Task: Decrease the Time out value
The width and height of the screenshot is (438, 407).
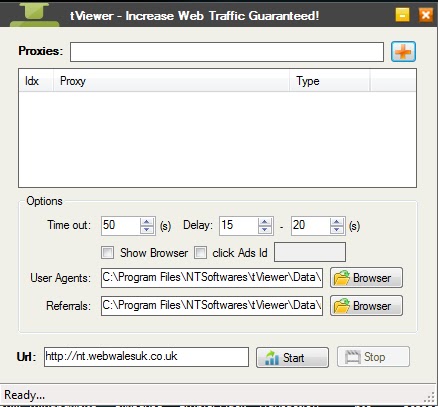Action: tap(147, 230)
